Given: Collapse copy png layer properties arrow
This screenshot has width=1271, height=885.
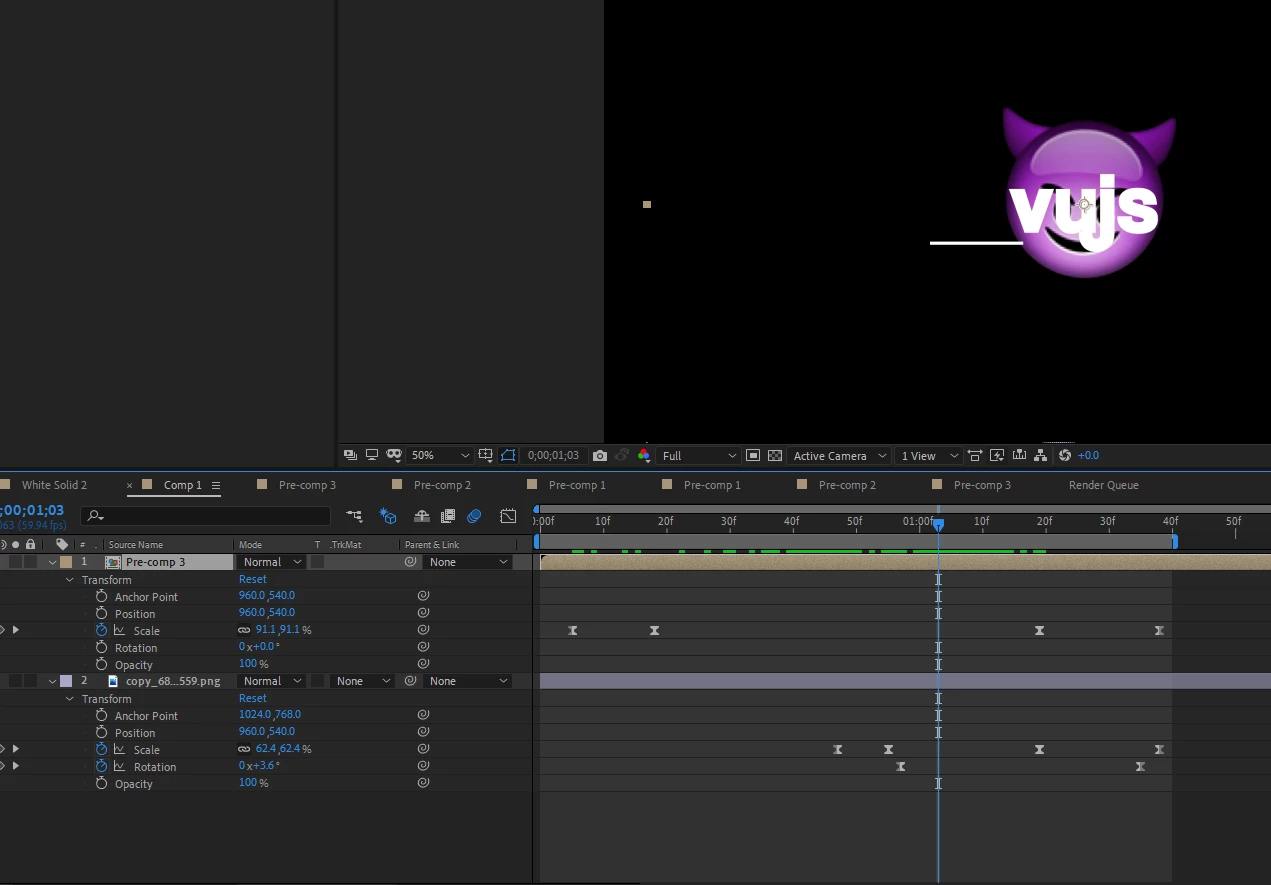Looking at the screenshot, I should [52, 681].
